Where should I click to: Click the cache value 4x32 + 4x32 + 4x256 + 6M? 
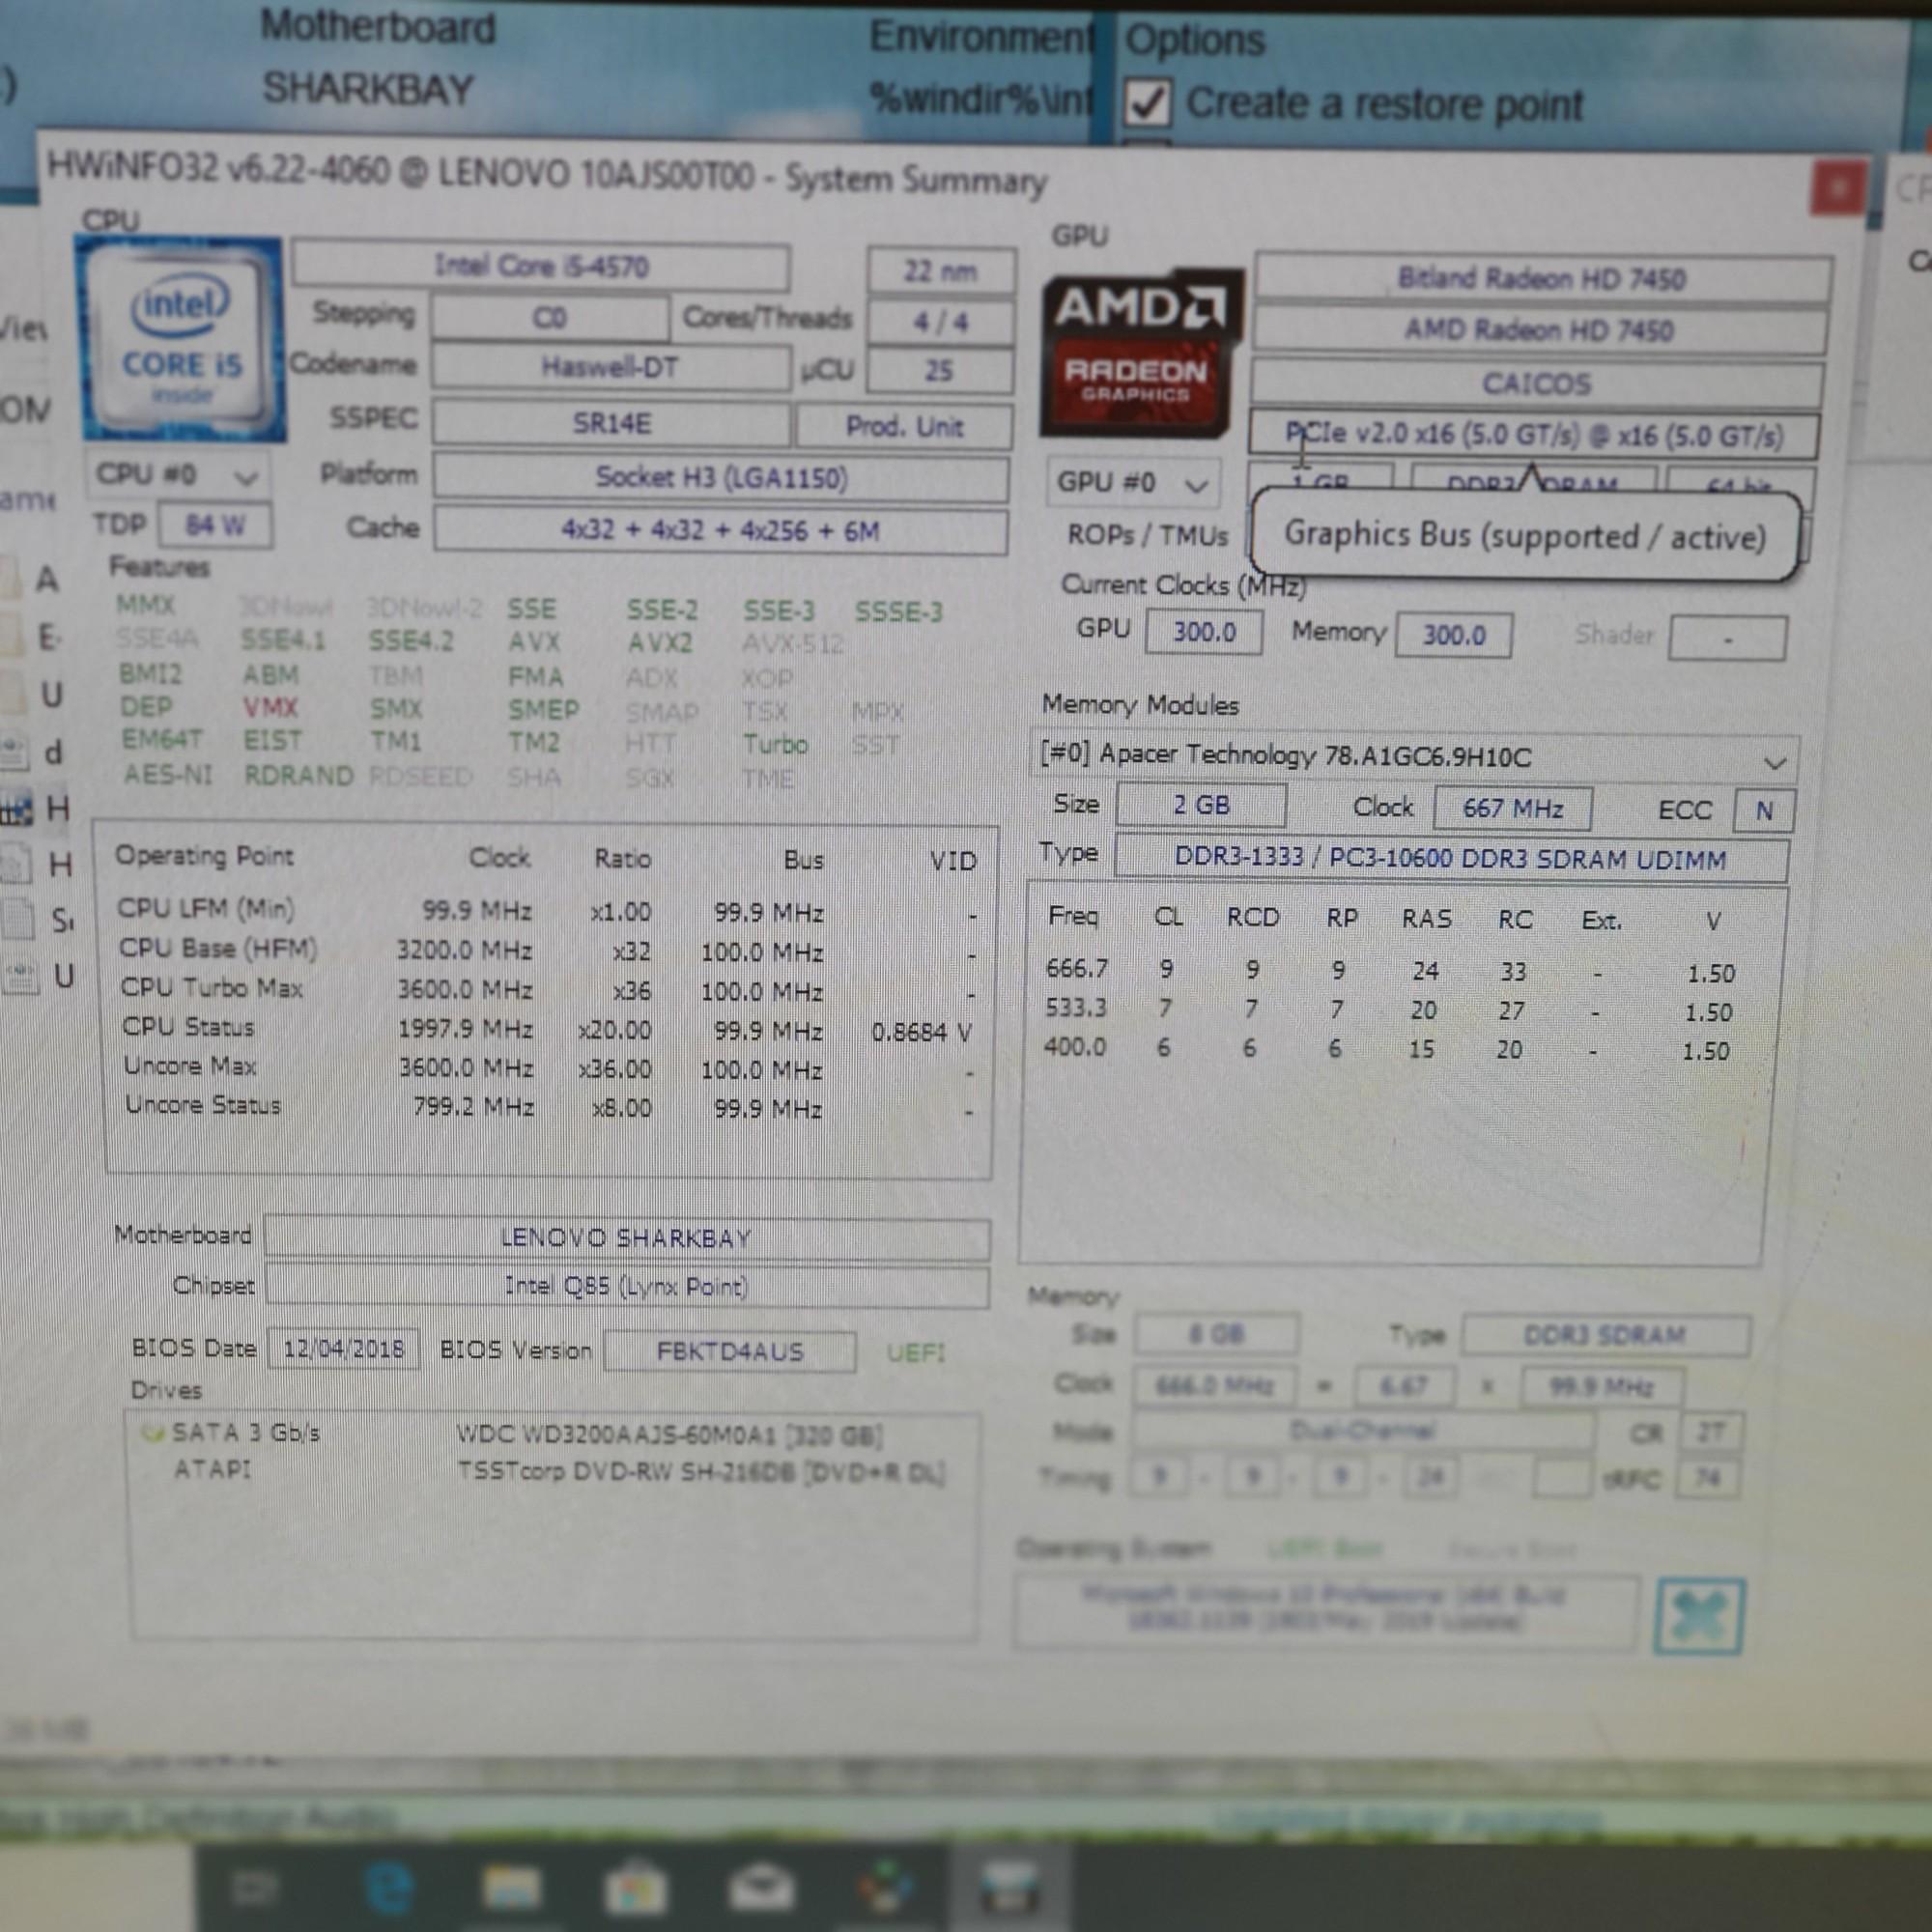click(x=721, y=531)
